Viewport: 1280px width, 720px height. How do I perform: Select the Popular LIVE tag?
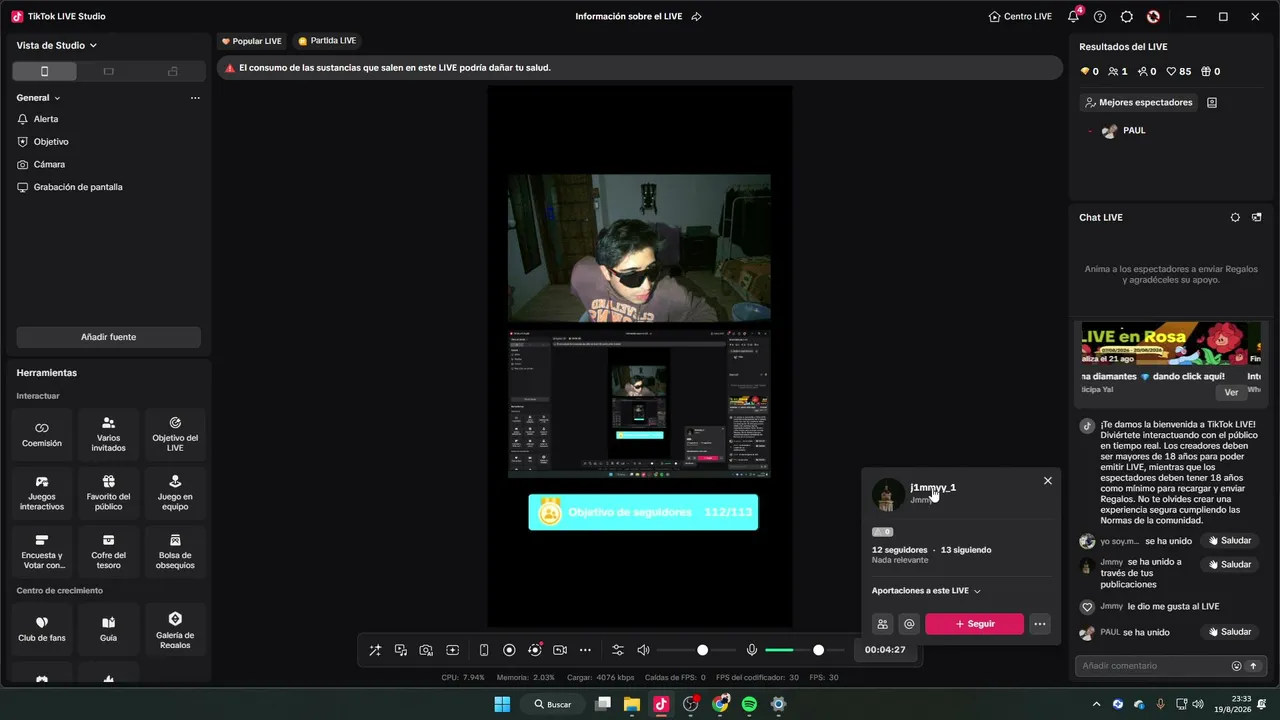click(x=252, y=41)
